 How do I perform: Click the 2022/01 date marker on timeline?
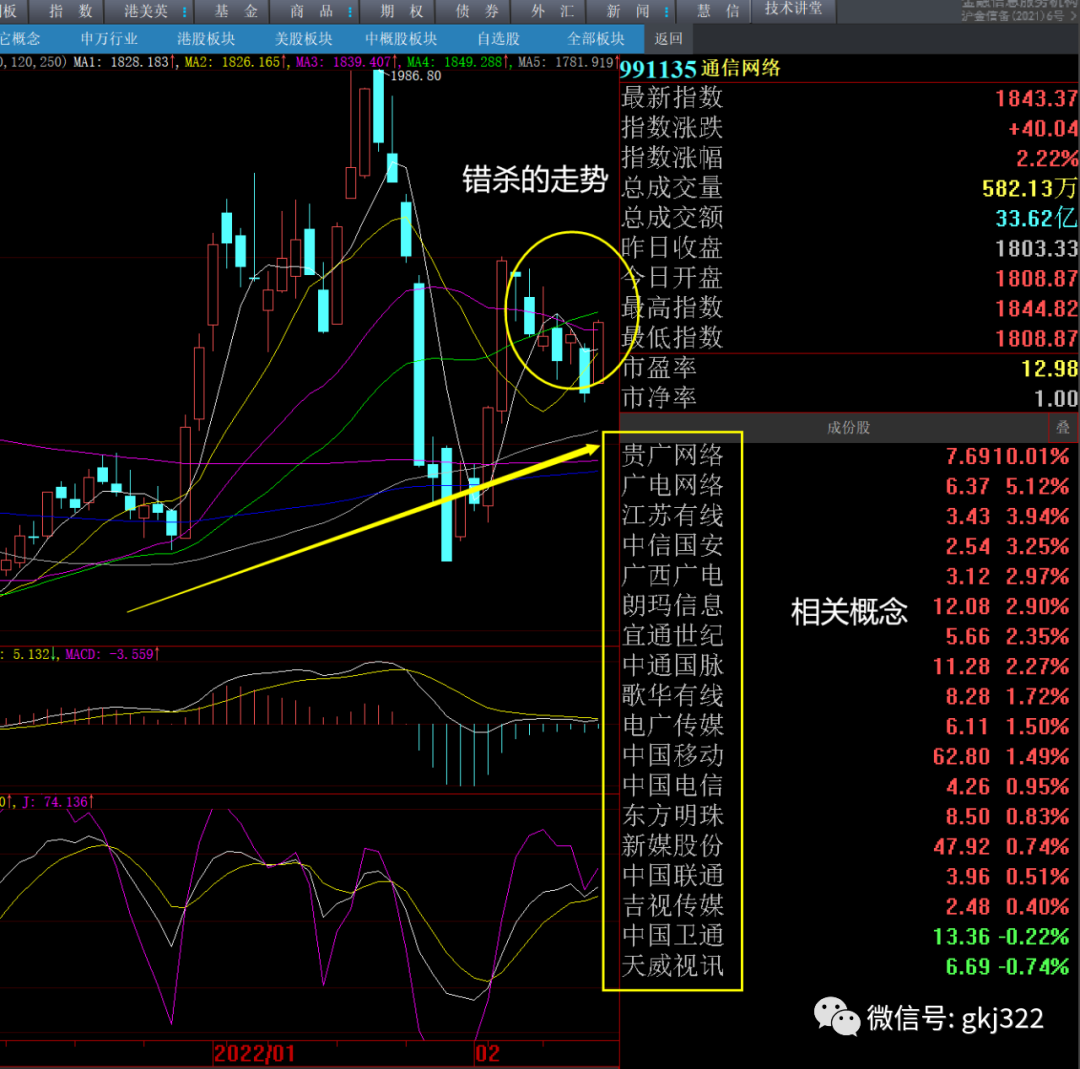(255, 1053)
